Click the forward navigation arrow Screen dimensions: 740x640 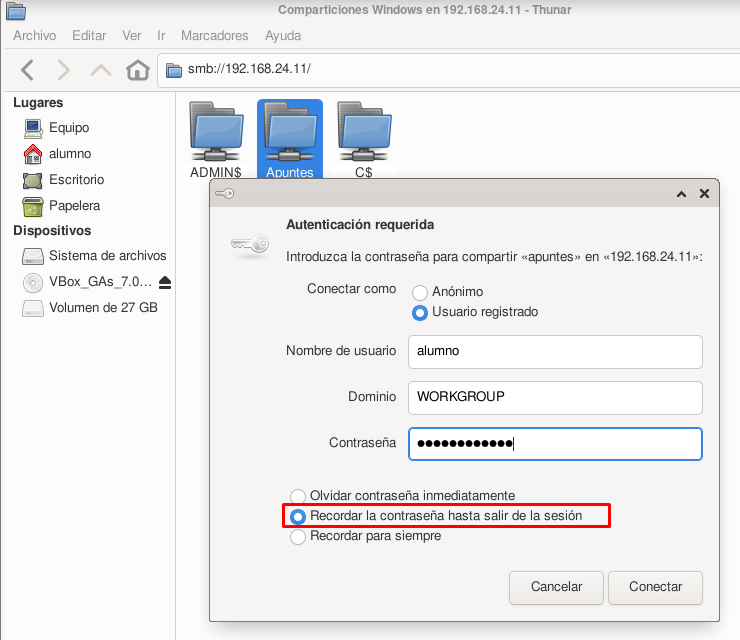tap(64, 70)
